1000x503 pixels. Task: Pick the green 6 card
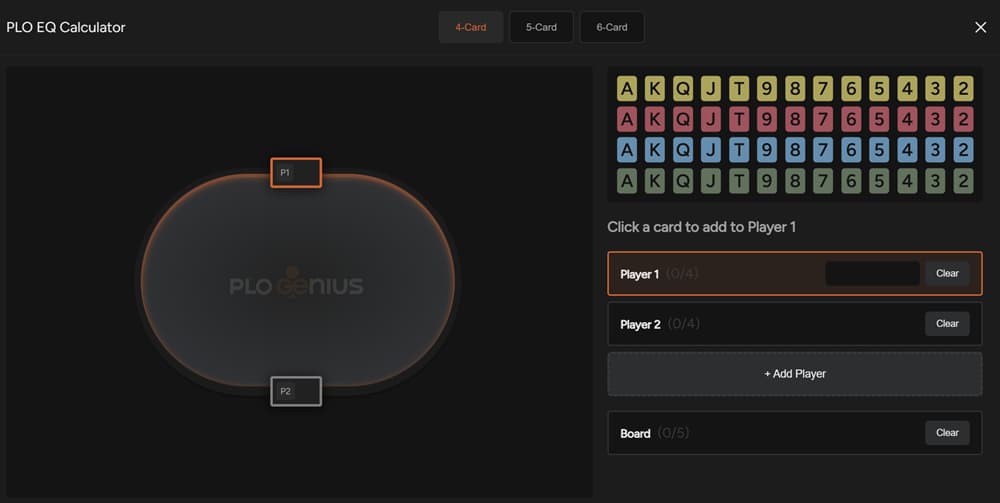pyautogui.click(x=851, y=181)
